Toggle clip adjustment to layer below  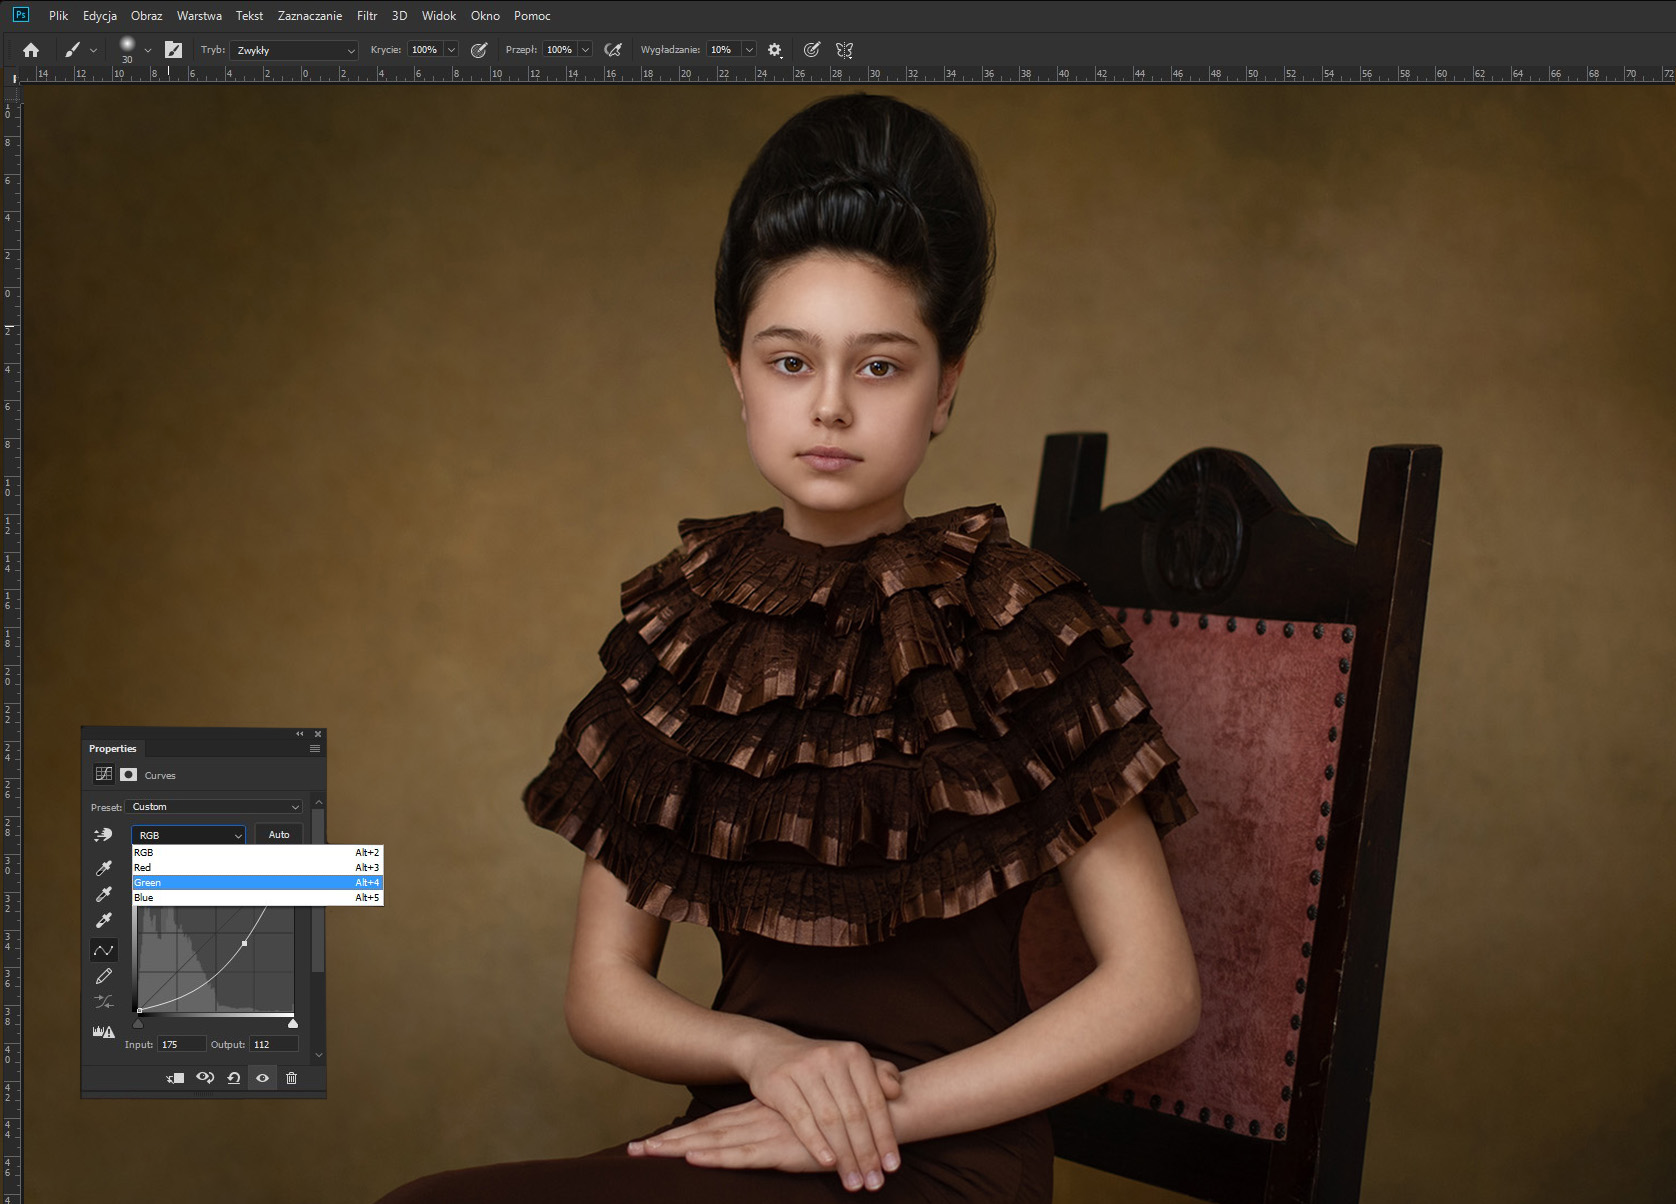pyautogui.click(x=175, y=1078)
